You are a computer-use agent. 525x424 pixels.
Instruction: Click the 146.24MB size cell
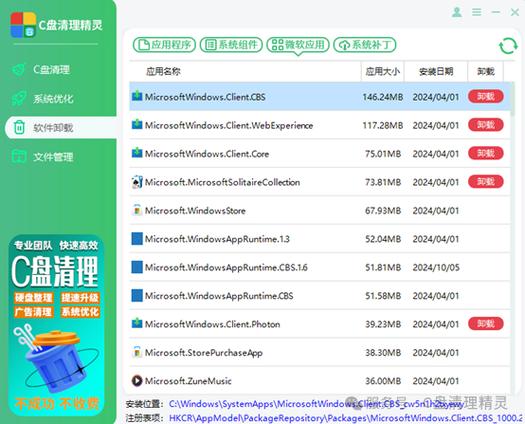click(383, 97)
